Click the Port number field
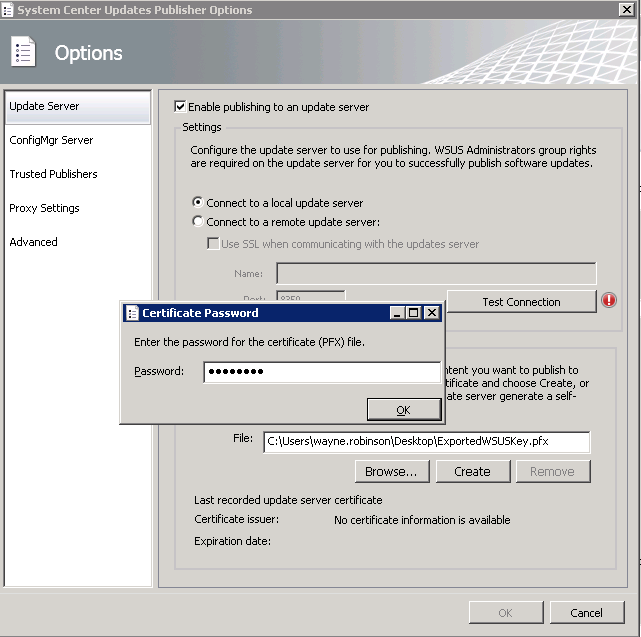 coord(311,297)
